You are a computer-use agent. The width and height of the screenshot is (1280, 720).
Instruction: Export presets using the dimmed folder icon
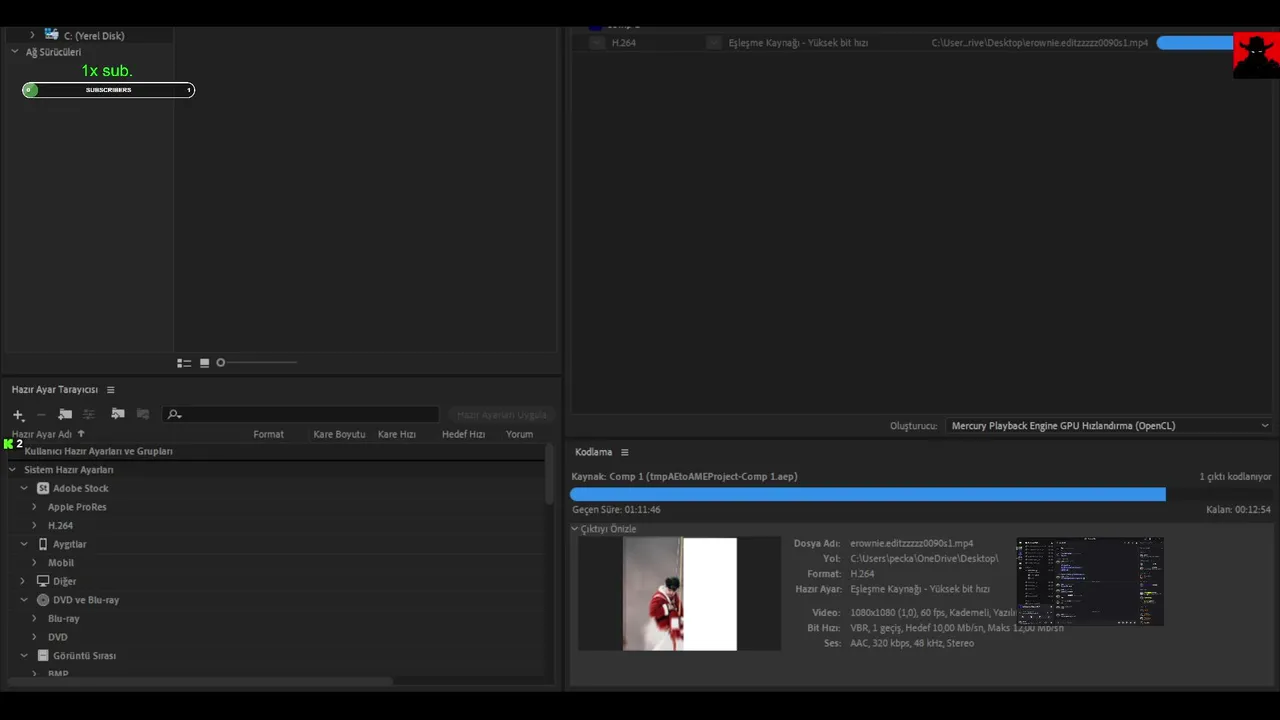143,414
